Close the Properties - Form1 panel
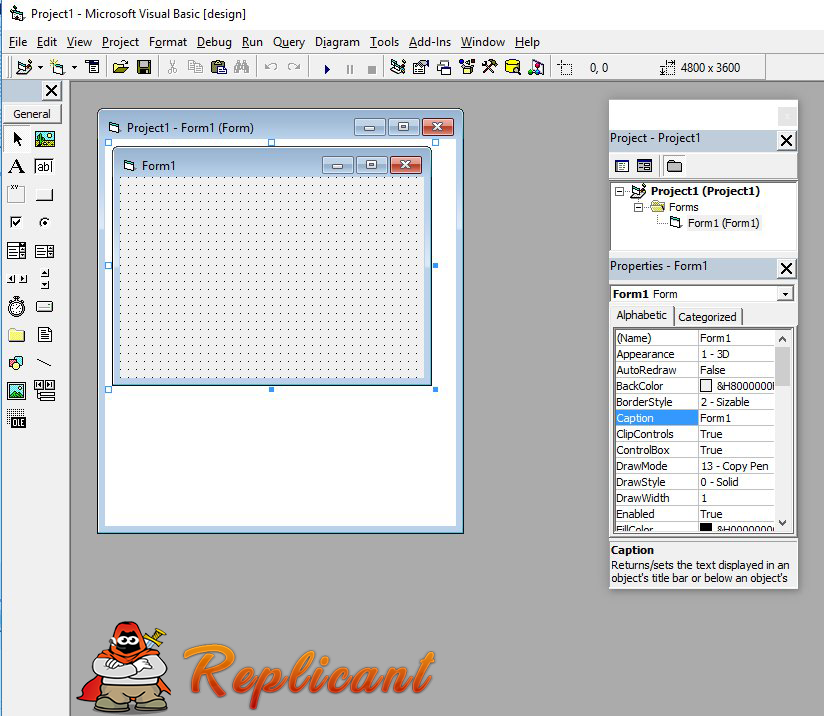The image size is (824, 716). coord(786,269)
